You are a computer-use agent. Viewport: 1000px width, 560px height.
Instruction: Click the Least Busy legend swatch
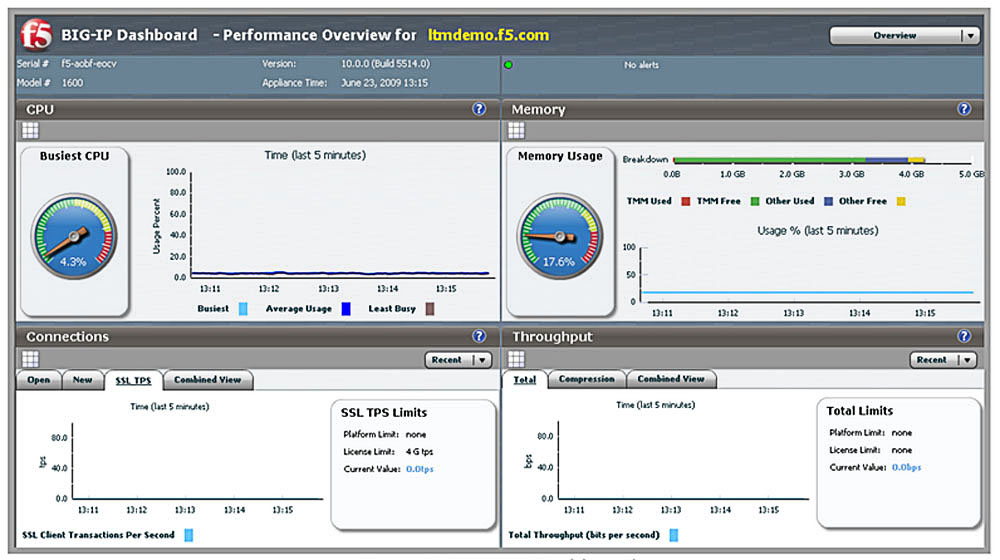(x=430, y=309)
